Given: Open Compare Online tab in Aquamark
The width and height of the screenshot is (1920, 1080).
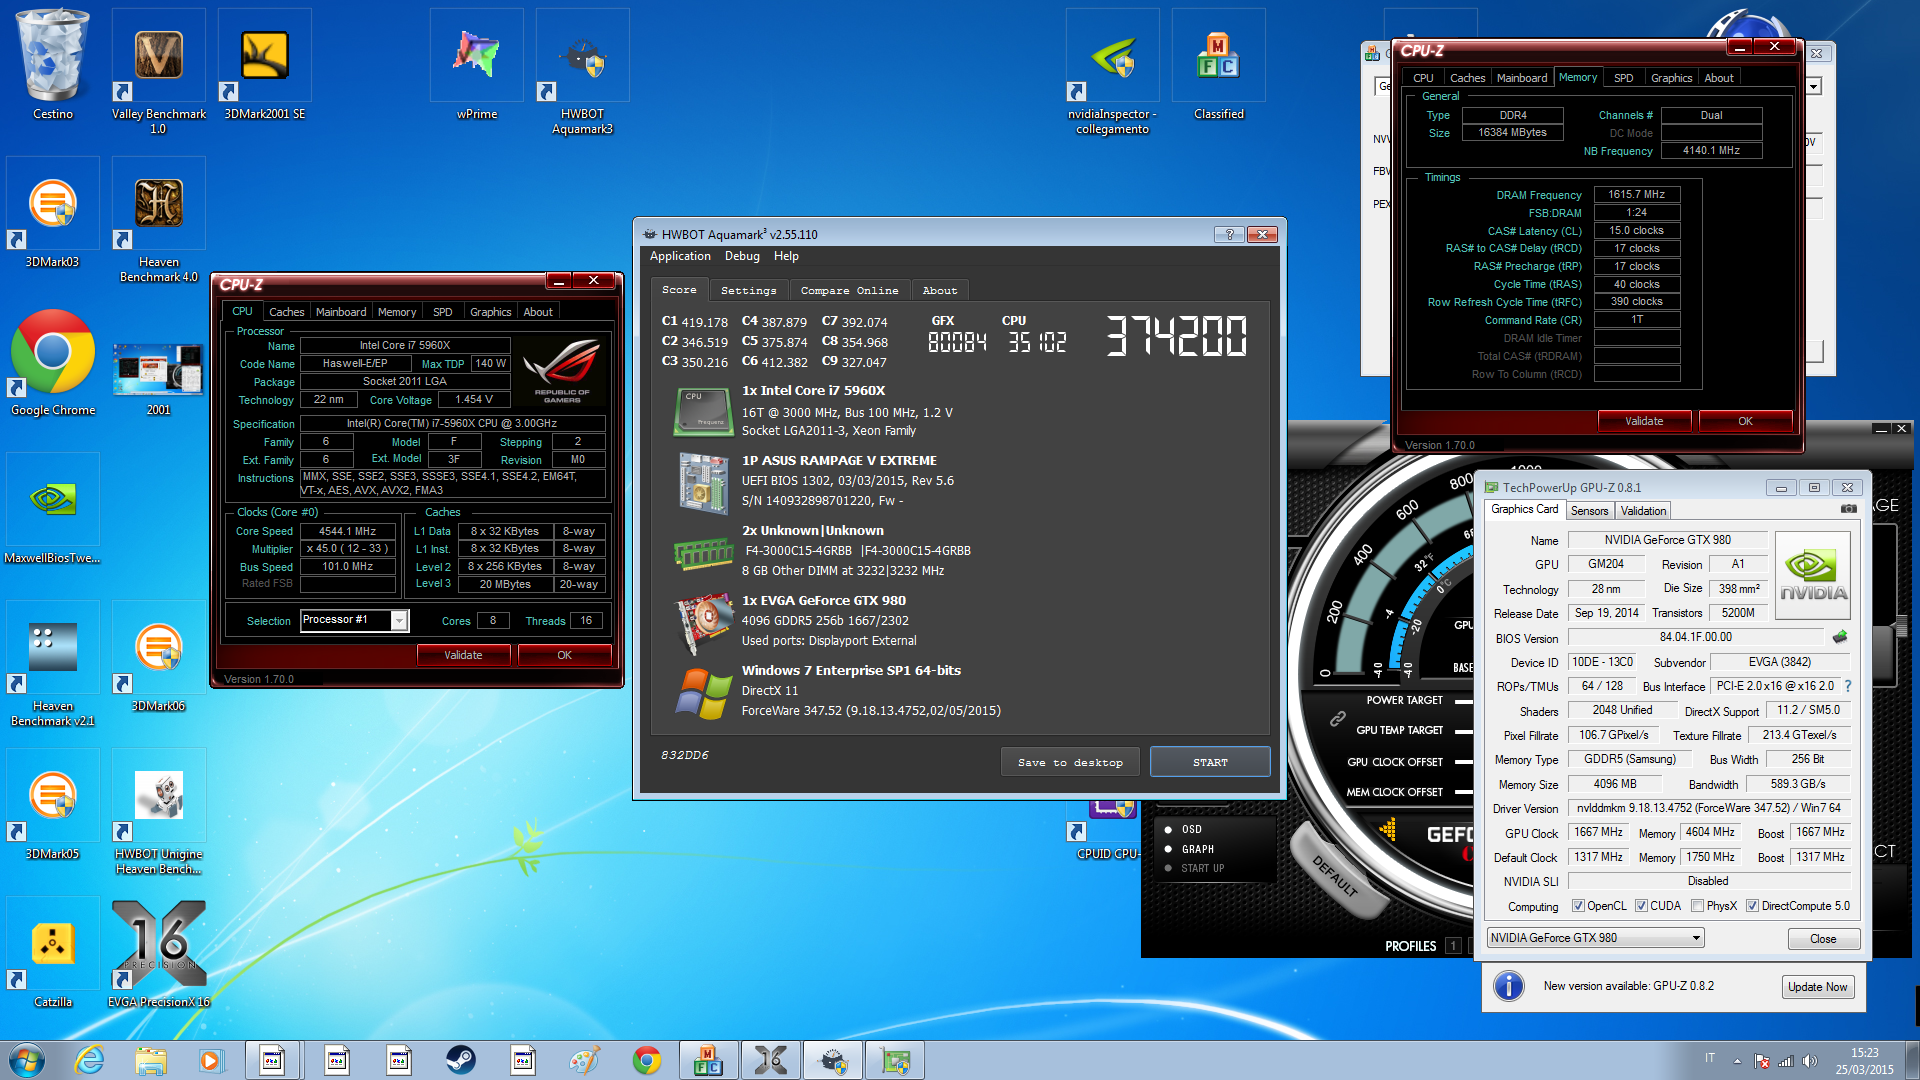Looking at the screenshot, I should 850,290.
